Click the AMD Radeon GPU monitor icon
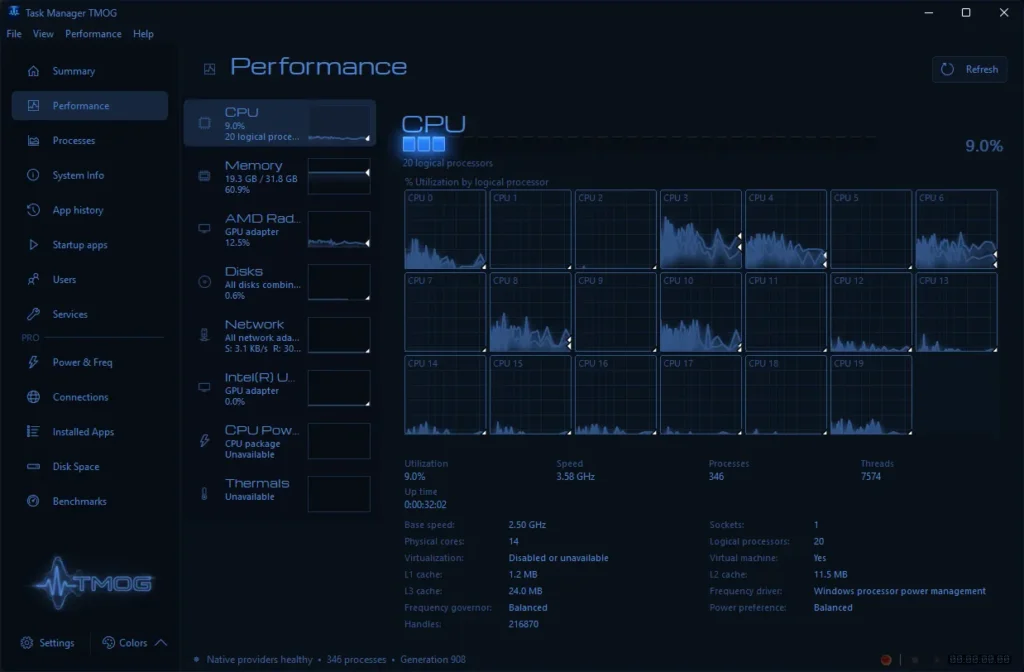The height and width of the screenshot is (672, 1024). (204, 229)
